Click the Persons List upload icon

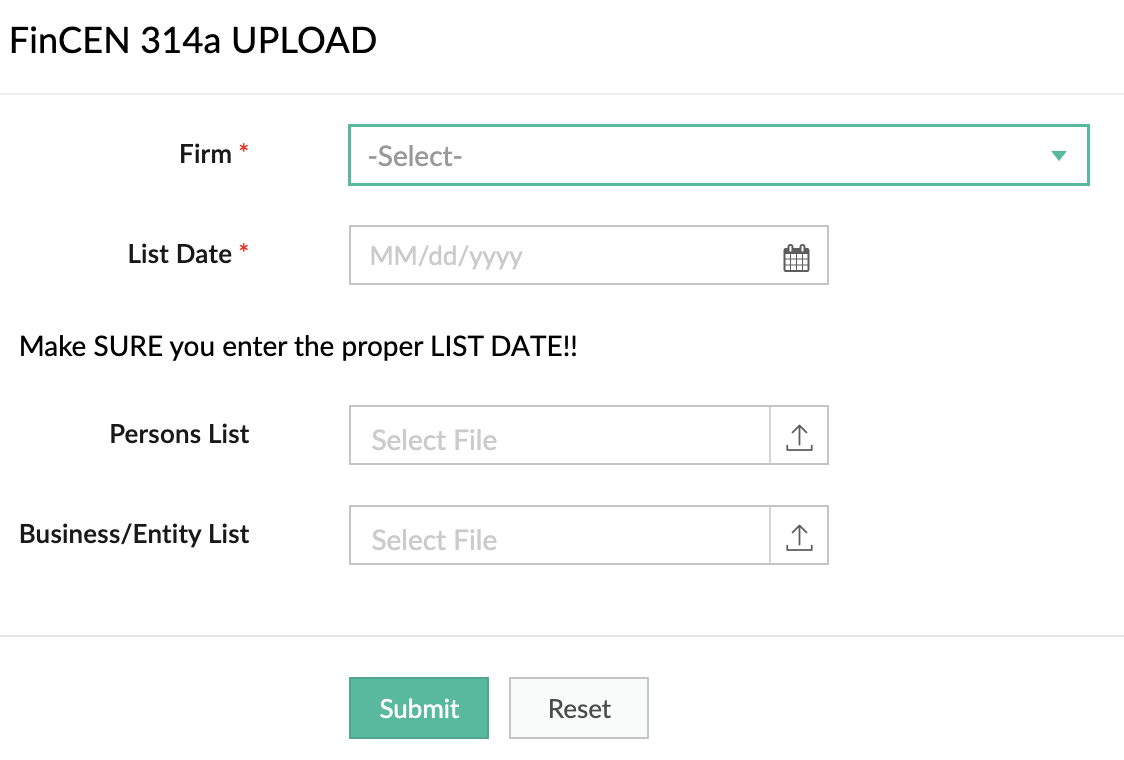799,437
